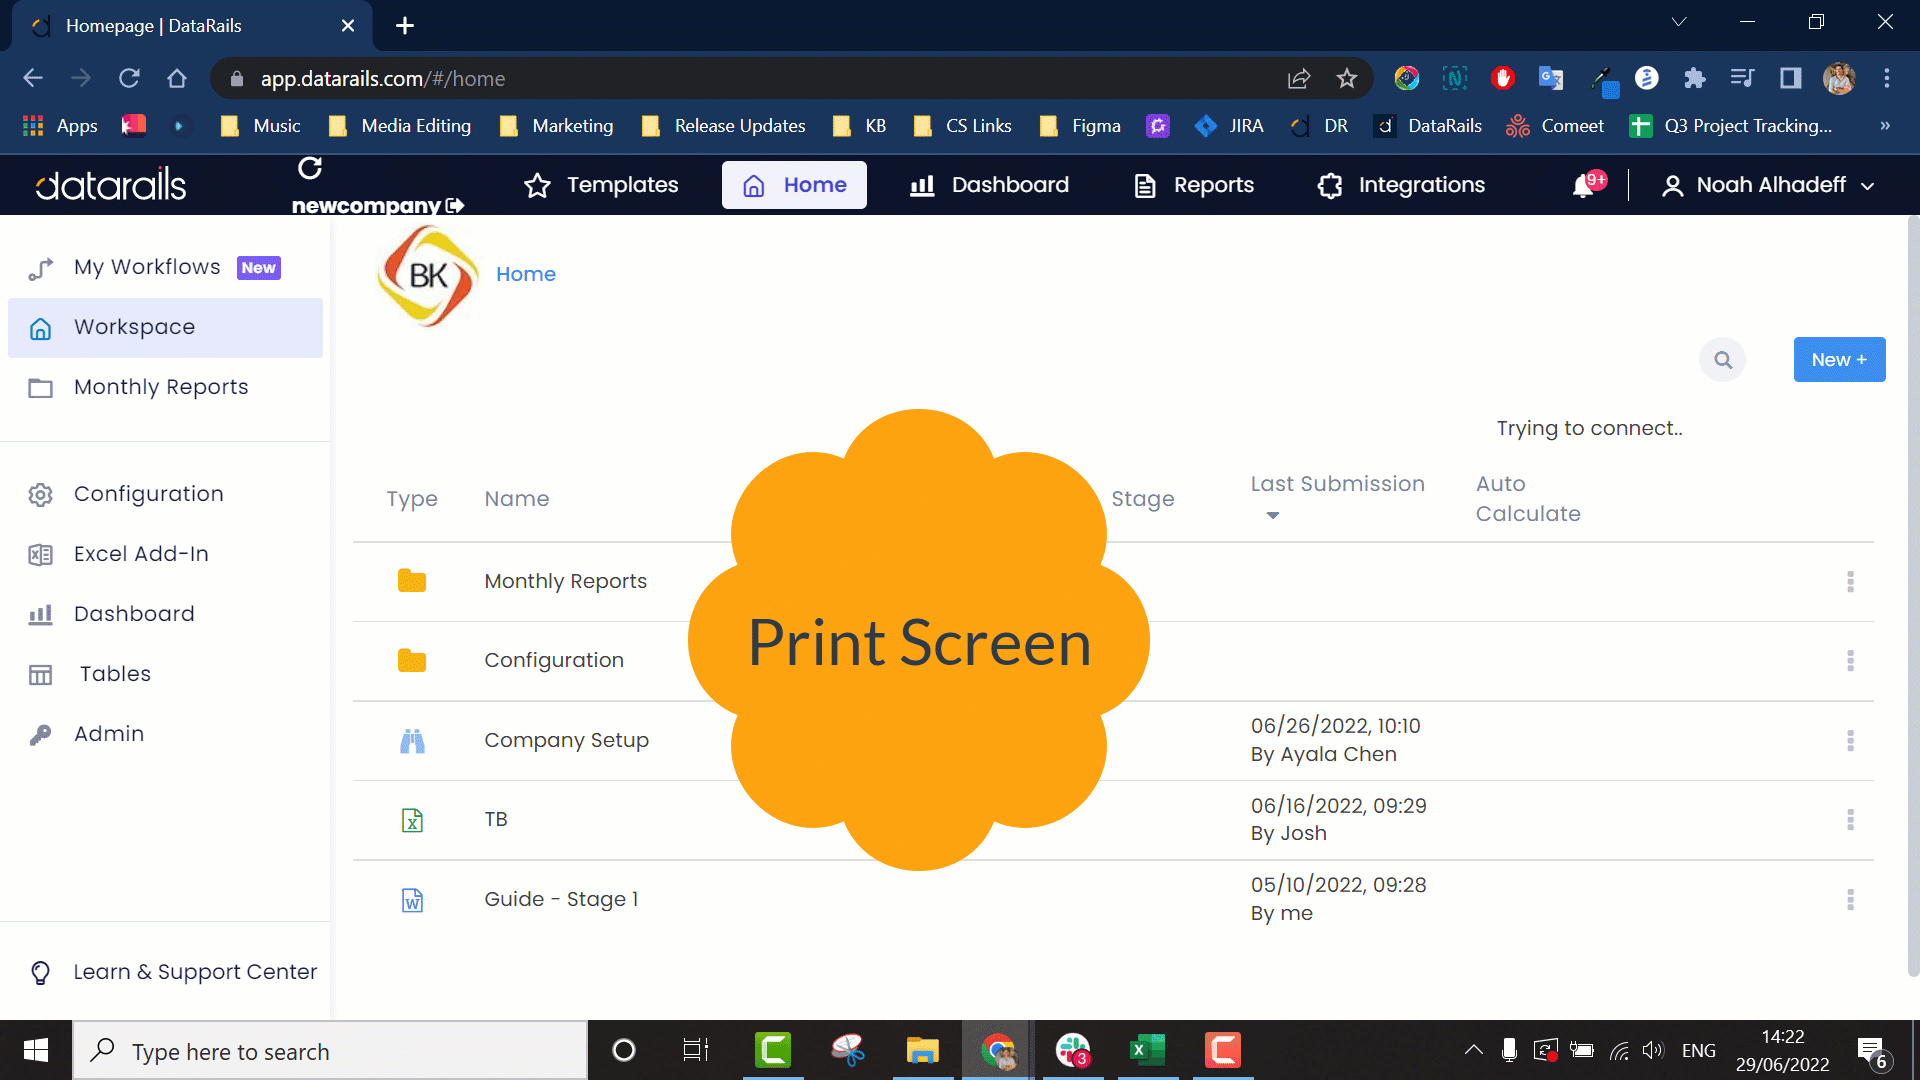
Task: Open Excel from the taskbar
Action: (1147, 1050)
